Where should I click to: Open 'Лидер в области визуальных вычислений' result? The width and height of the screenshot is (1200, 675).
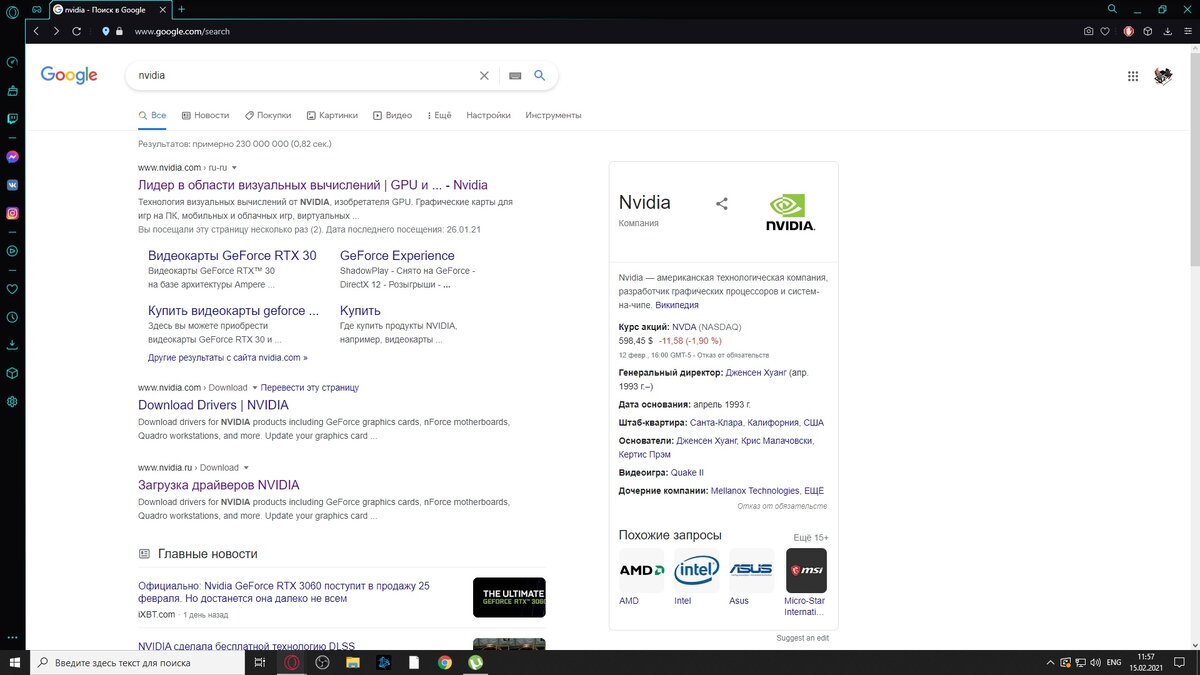click(313, 185)
